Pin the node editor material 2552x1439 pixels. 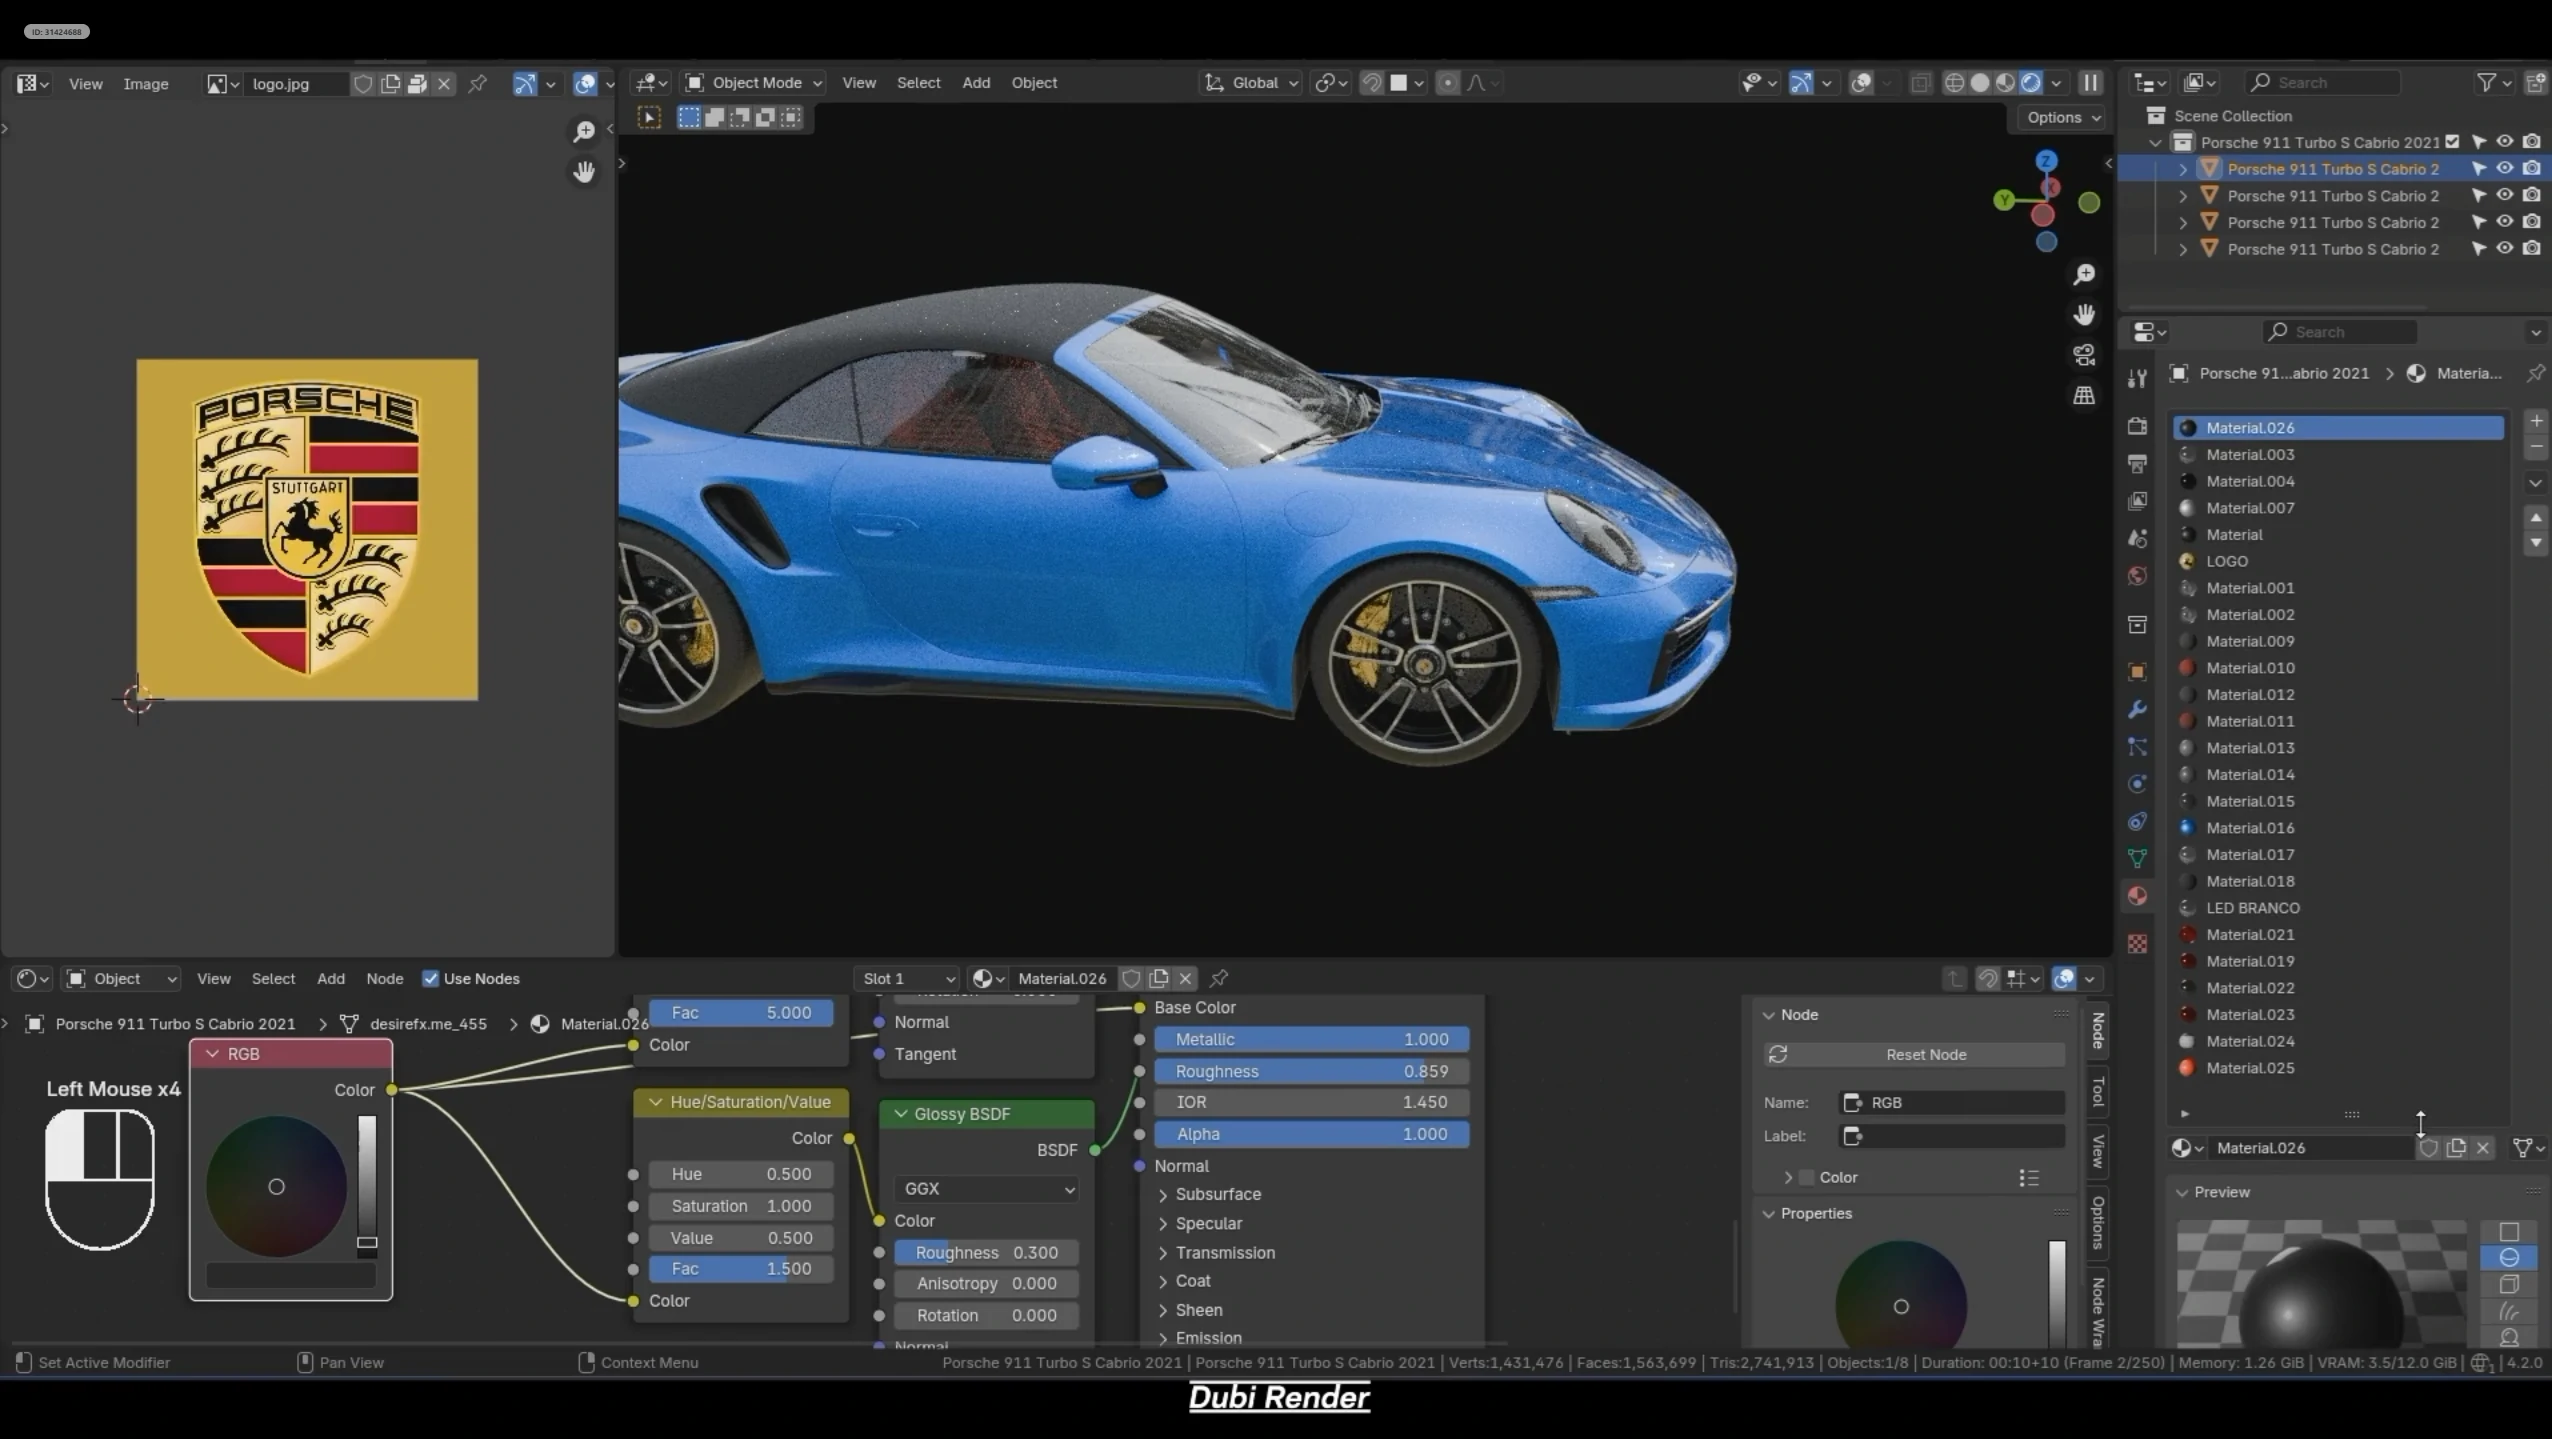(x=1219, y=978)
